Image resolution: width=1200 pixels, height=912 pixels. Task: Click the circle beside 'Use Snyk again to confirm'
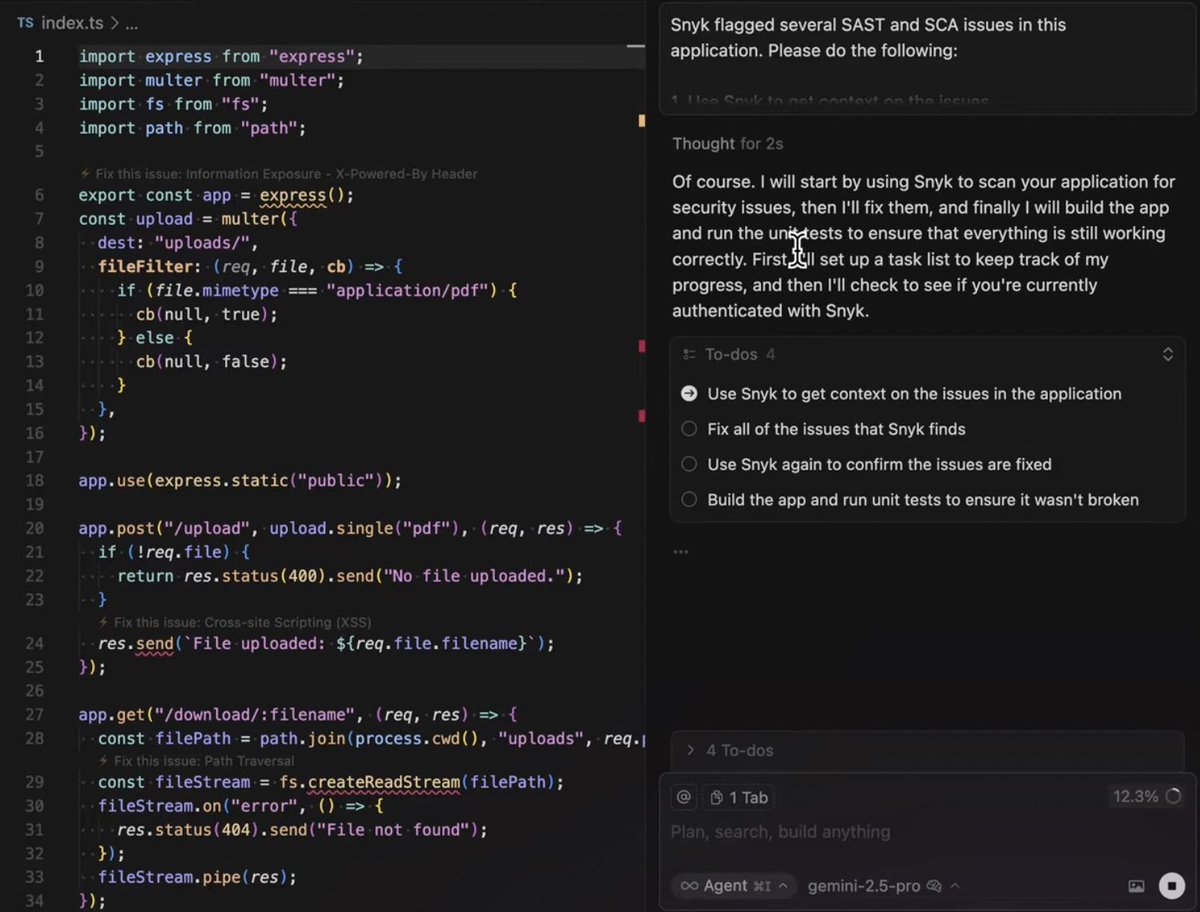tap(689, 464)
